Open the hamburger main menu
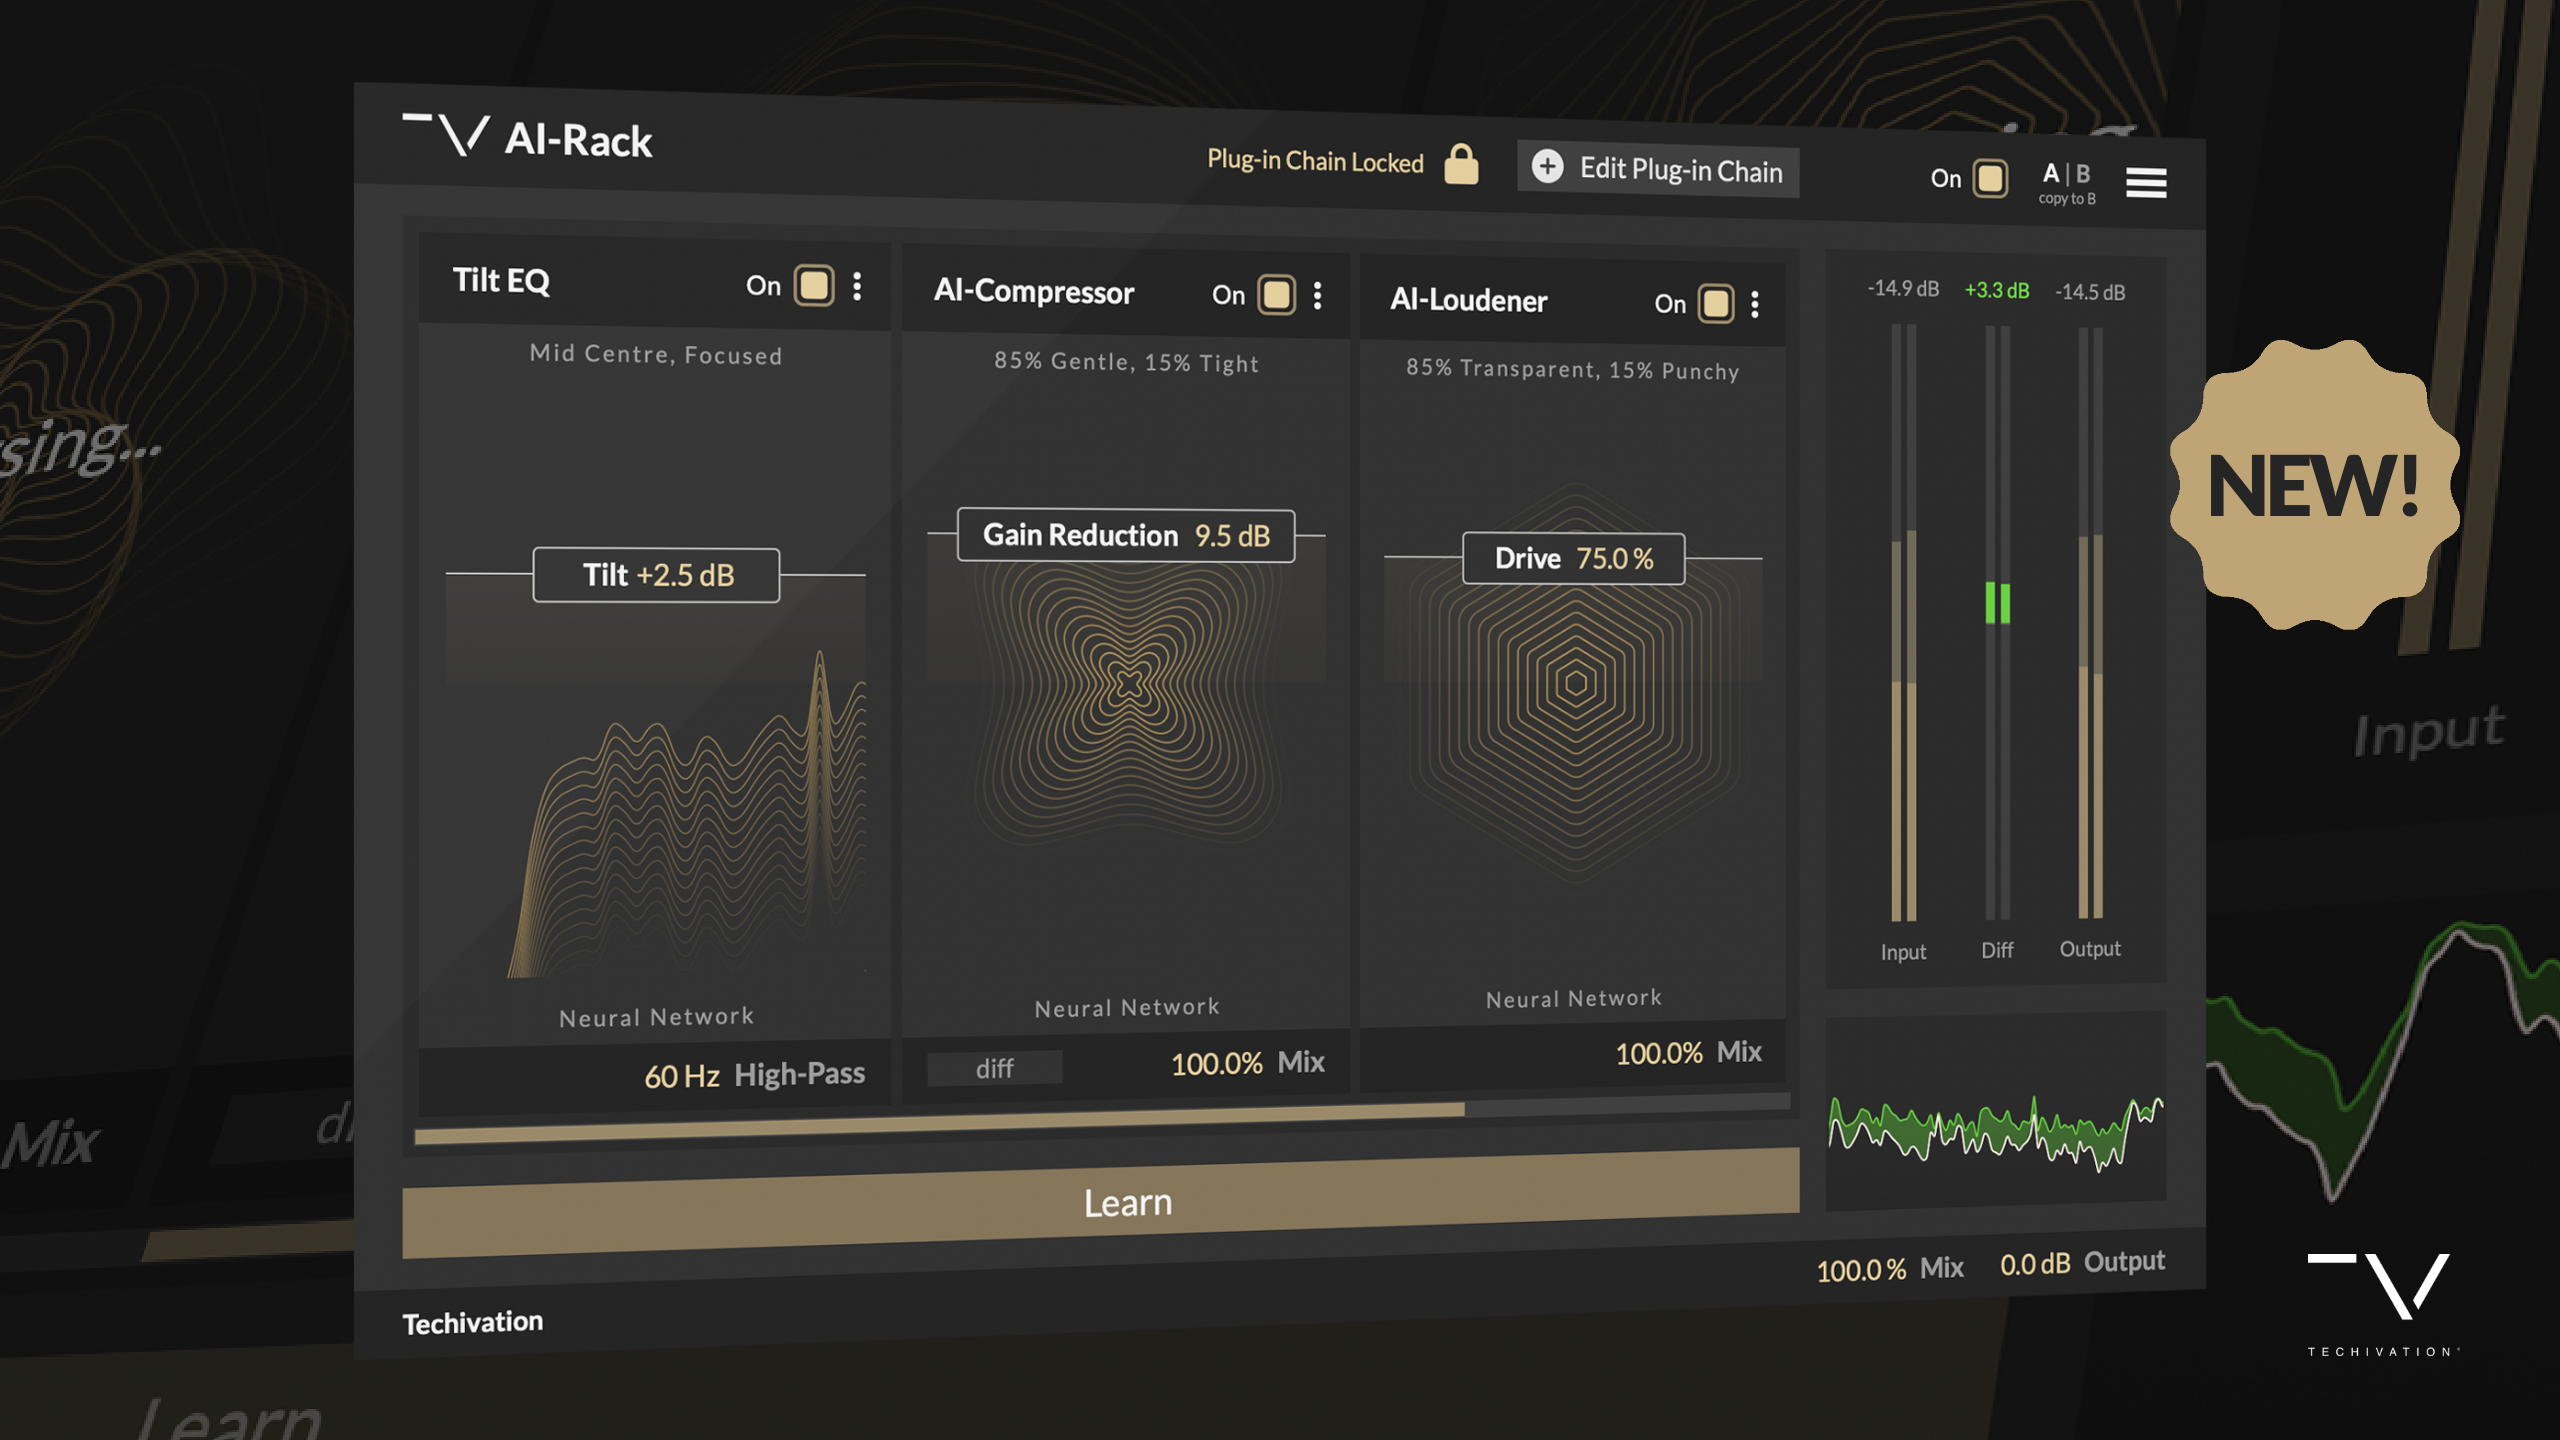This screenshot has height=1440, width=2560. tap(2146, 182)
